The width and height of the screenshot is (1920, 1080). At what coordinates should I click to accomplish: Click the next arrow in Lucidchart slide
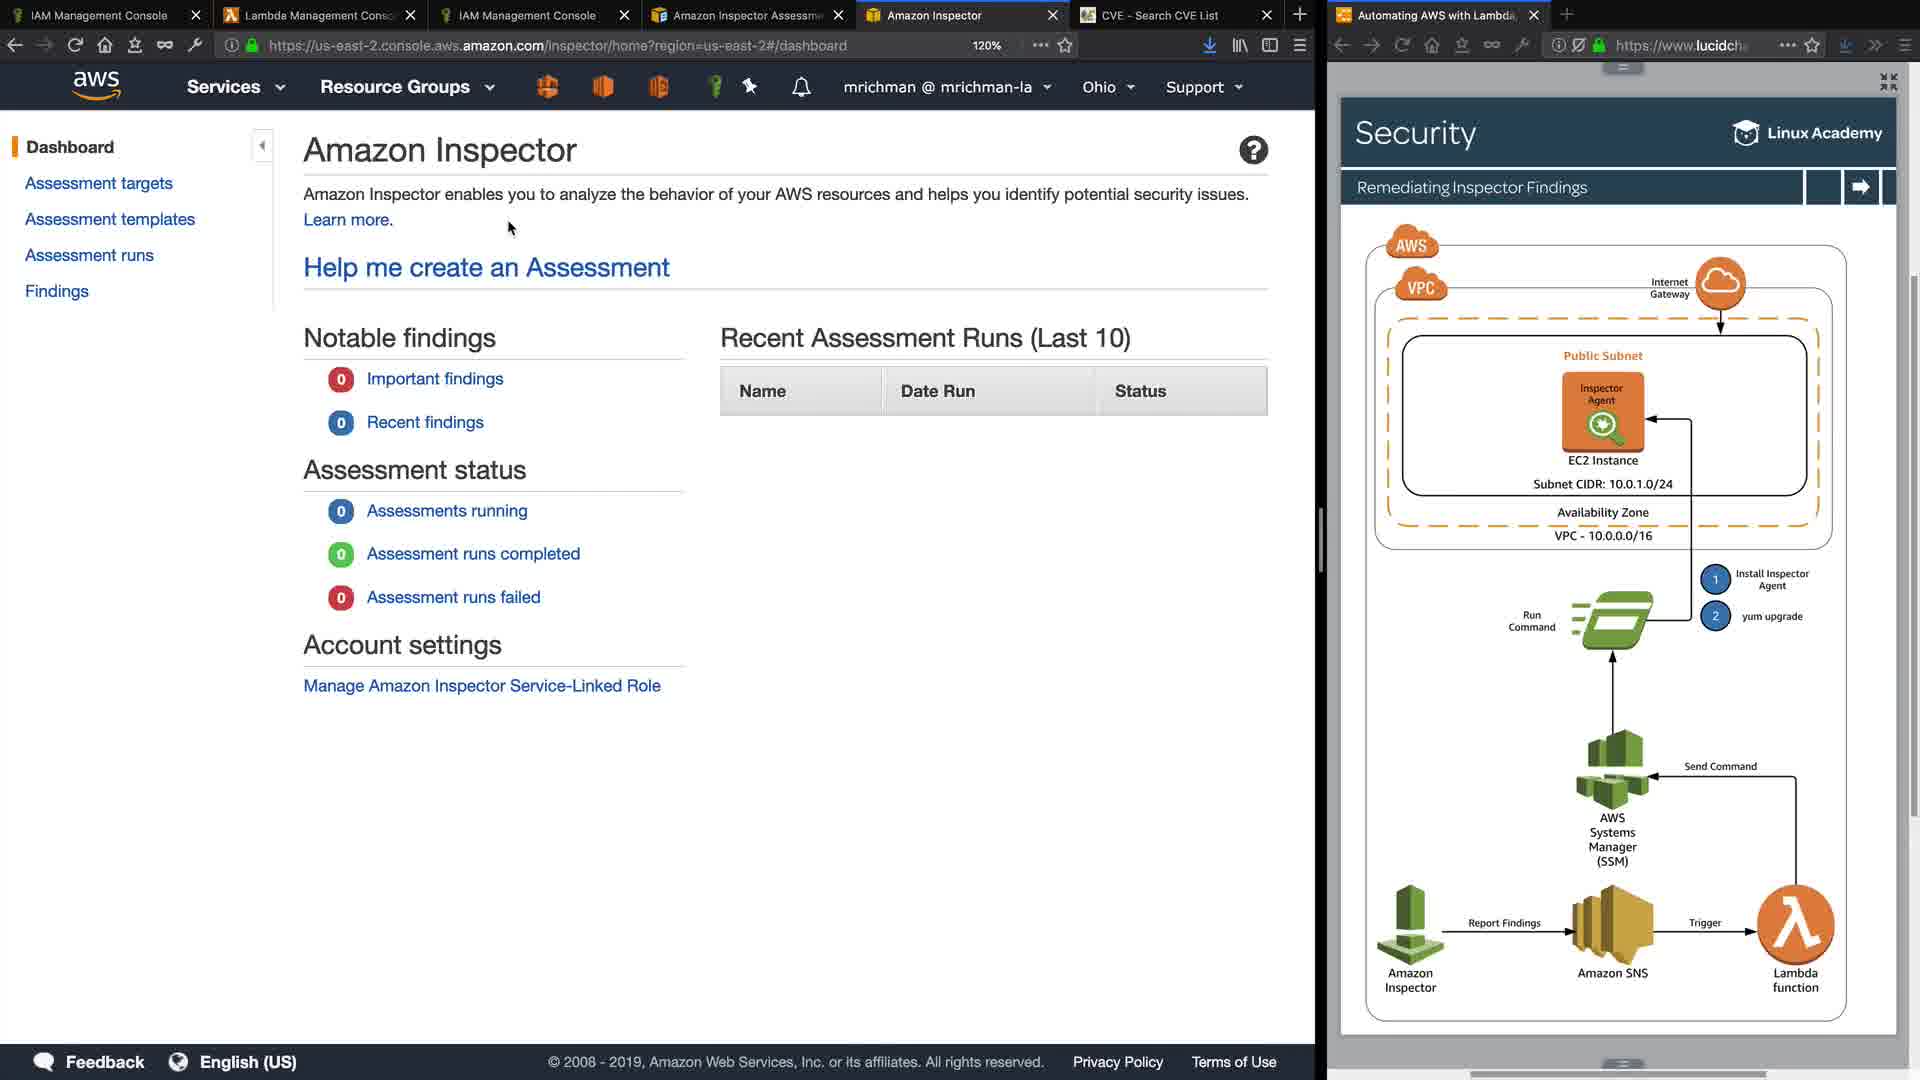1860,187
